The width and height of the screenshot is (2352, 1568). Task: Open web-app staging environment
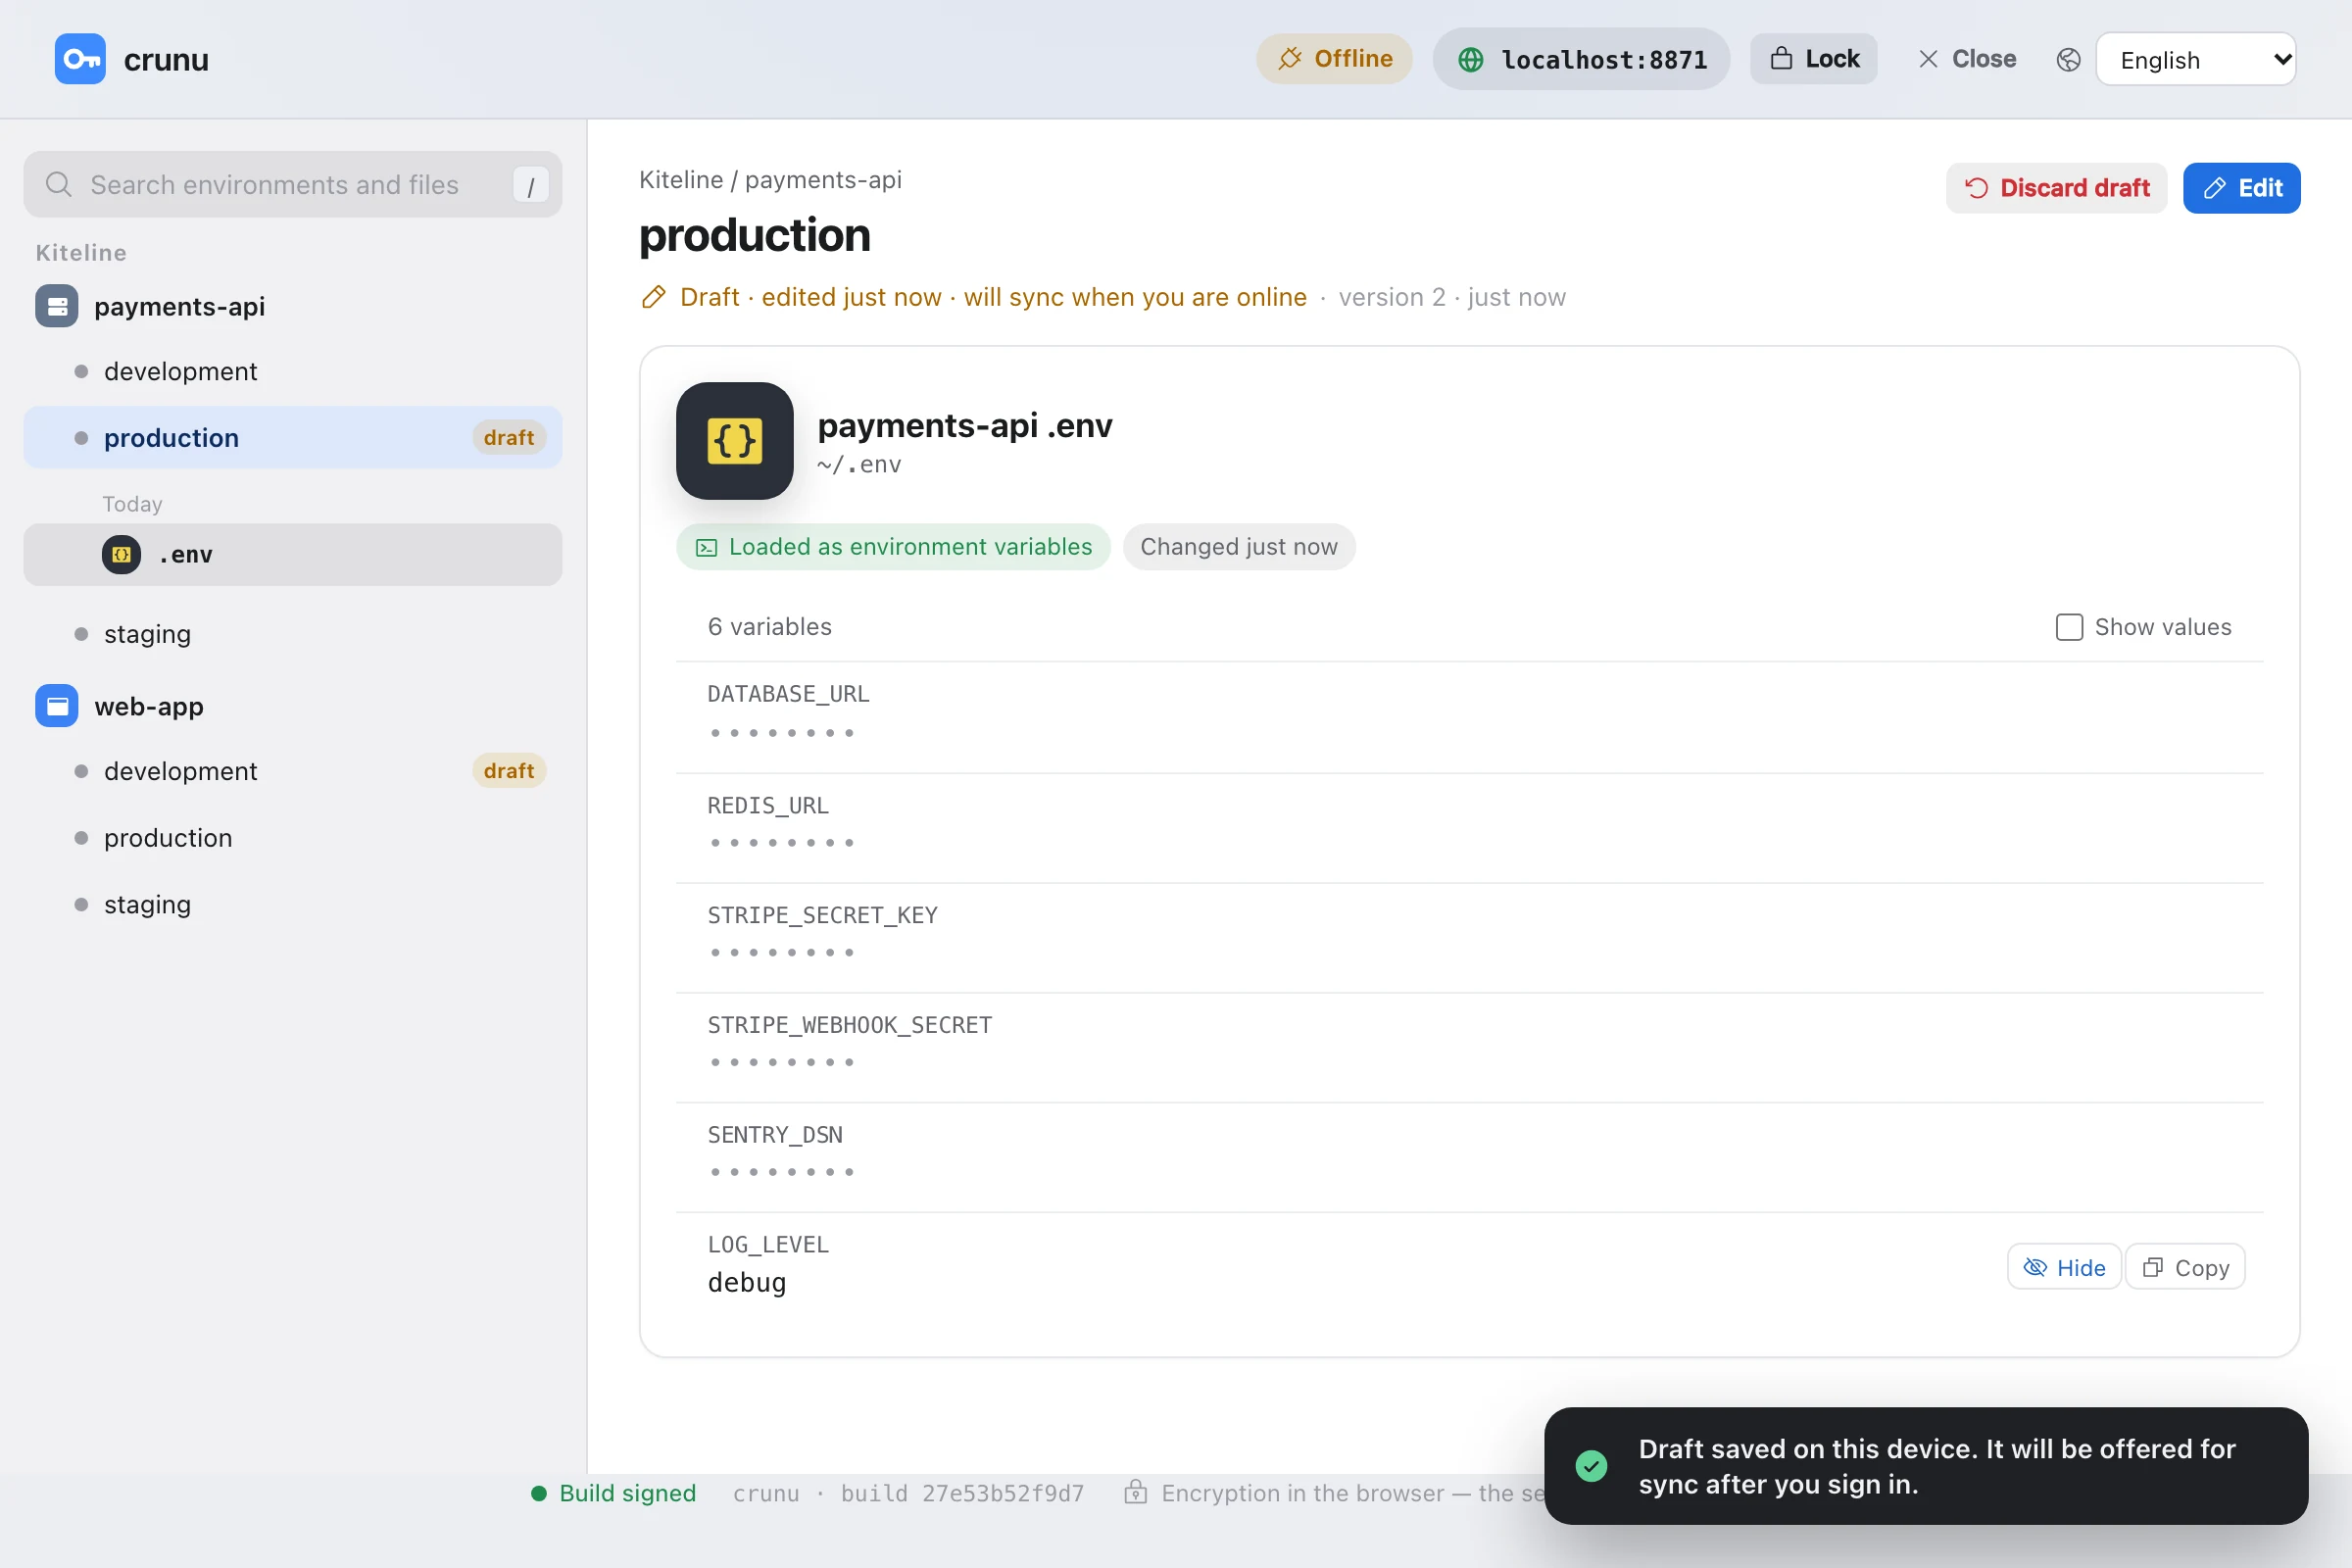[293, 905]
